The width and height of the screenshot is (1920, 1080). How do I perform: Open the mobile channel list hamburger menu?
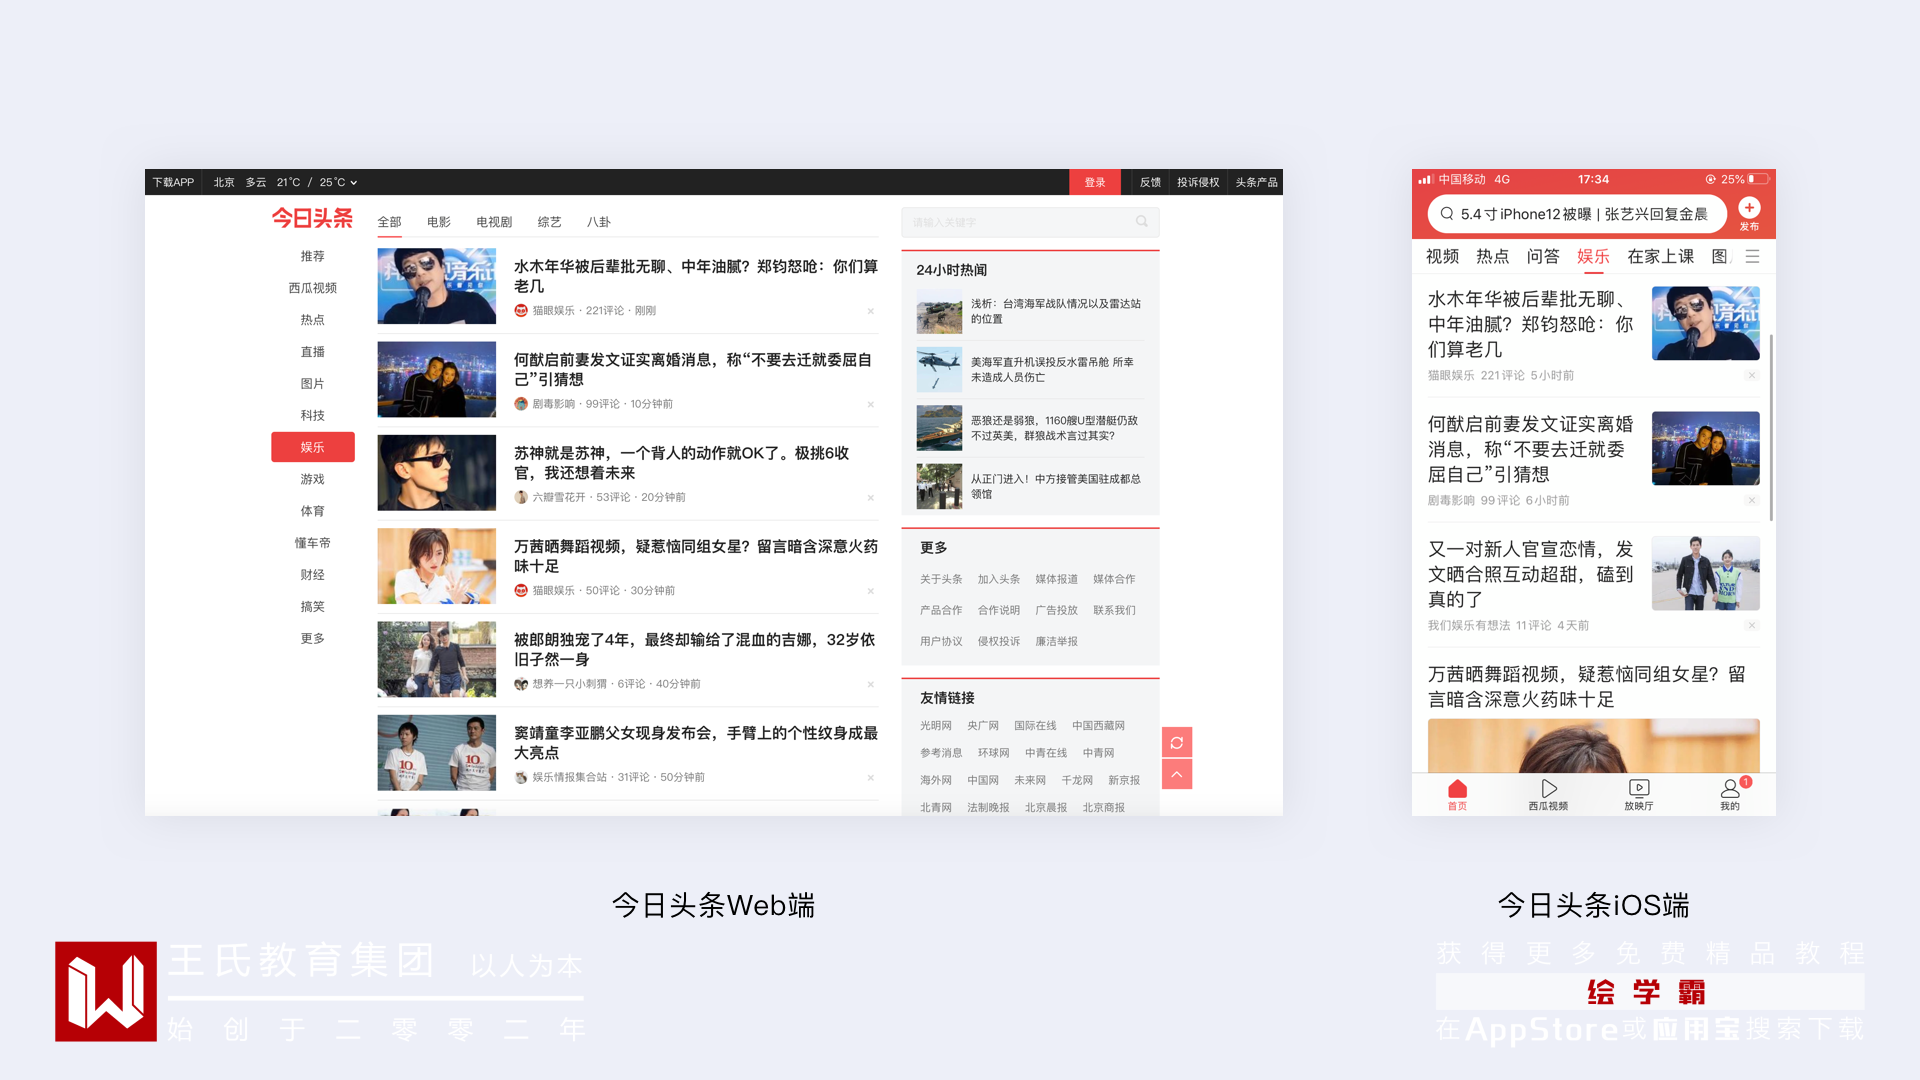click(x=1752, y=257)
